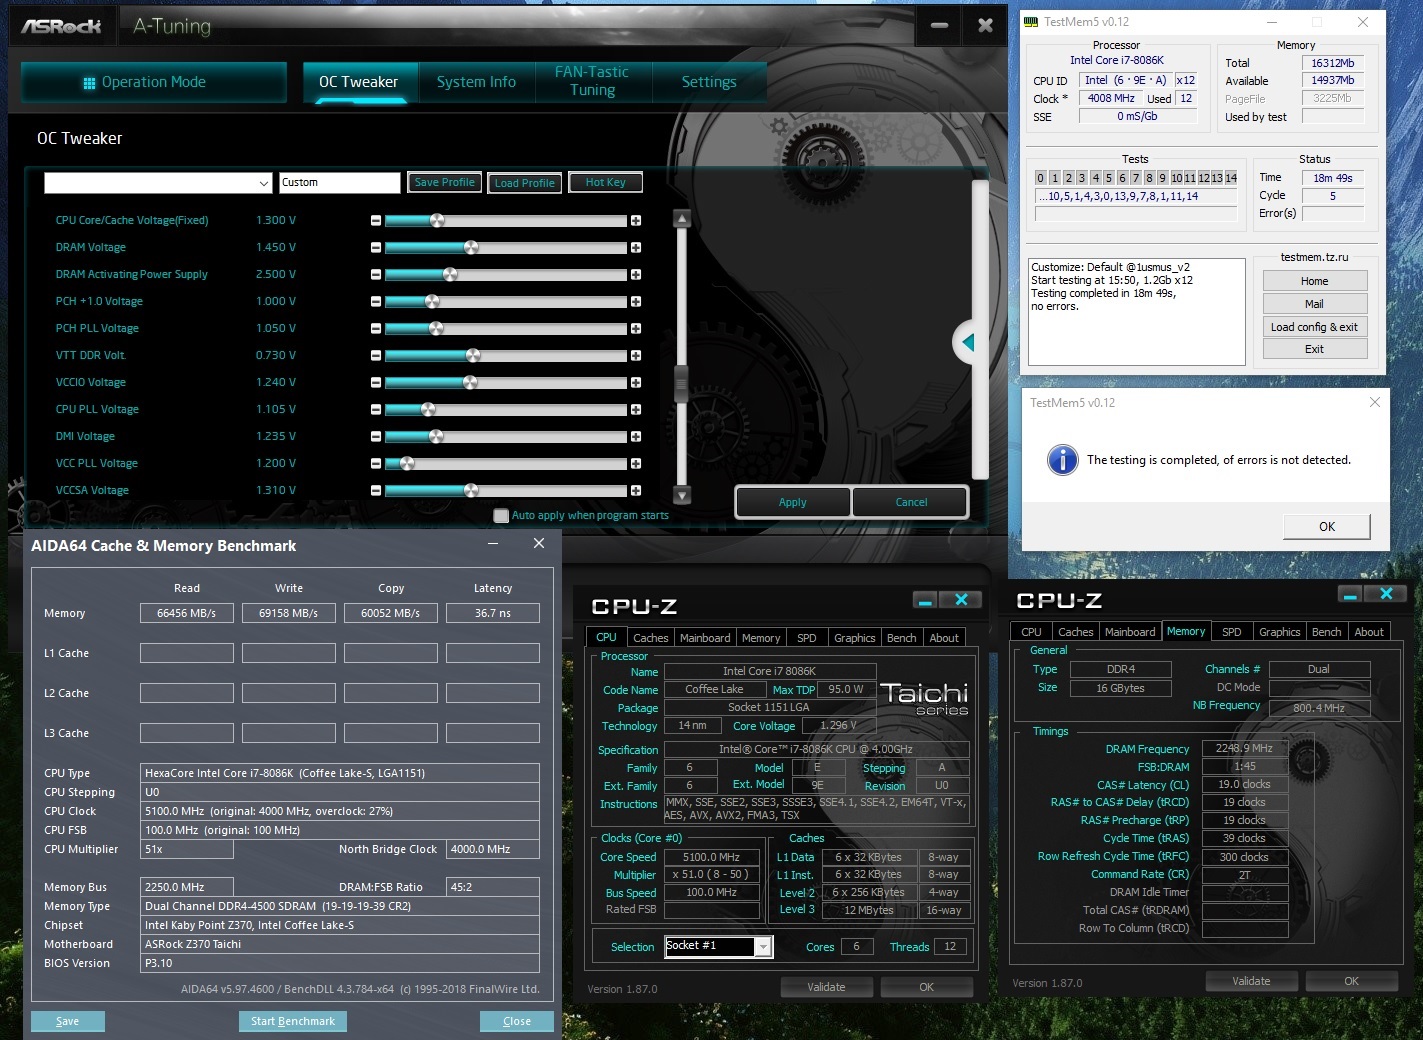This screenshot has height=1040, width=1423.
Task: Click the cyan side-panel arrow in A-Tuning
Action: tap(967, 342)
